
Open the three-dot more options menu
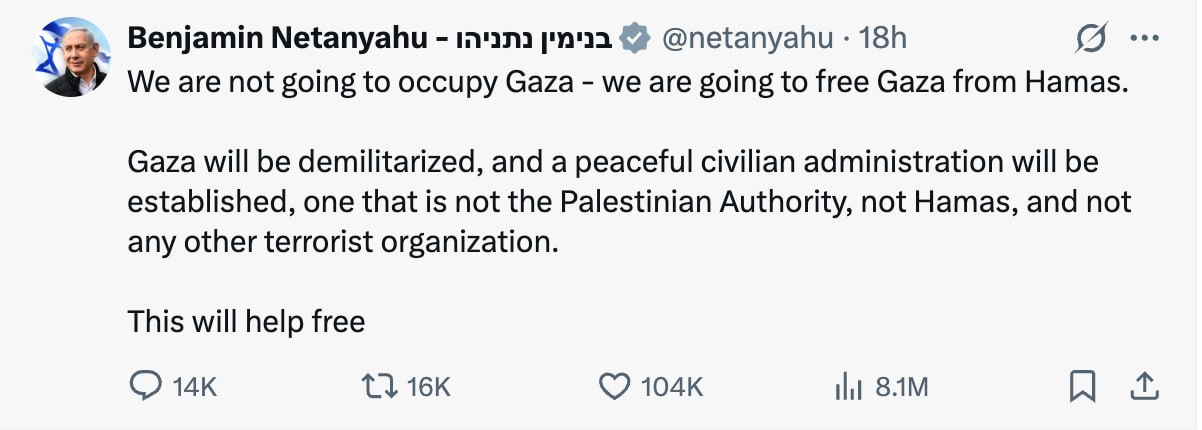coord(1143,39)
